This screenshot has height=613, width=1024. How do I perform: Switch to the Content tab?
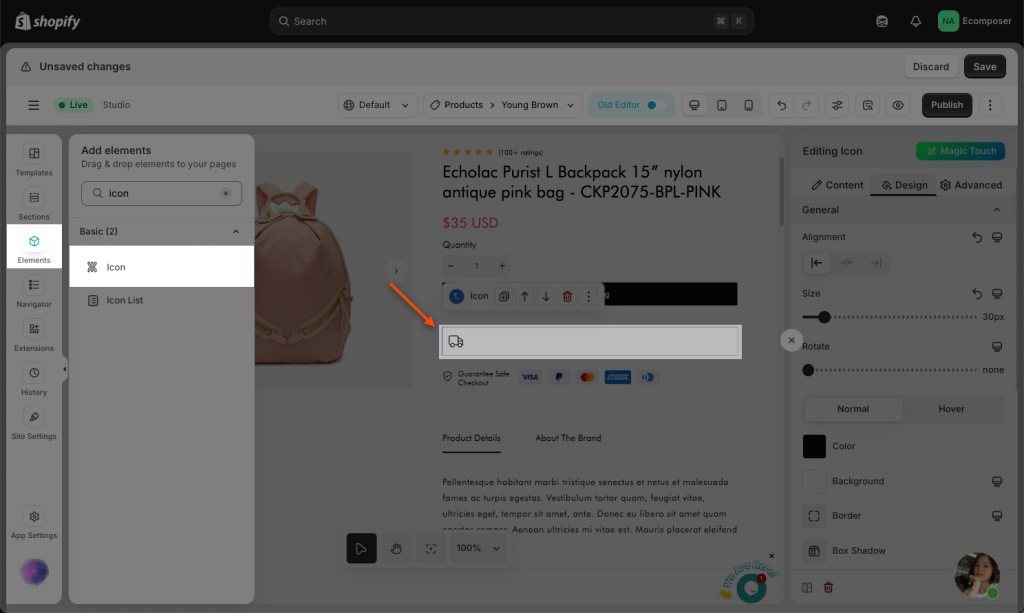[837, 185]
